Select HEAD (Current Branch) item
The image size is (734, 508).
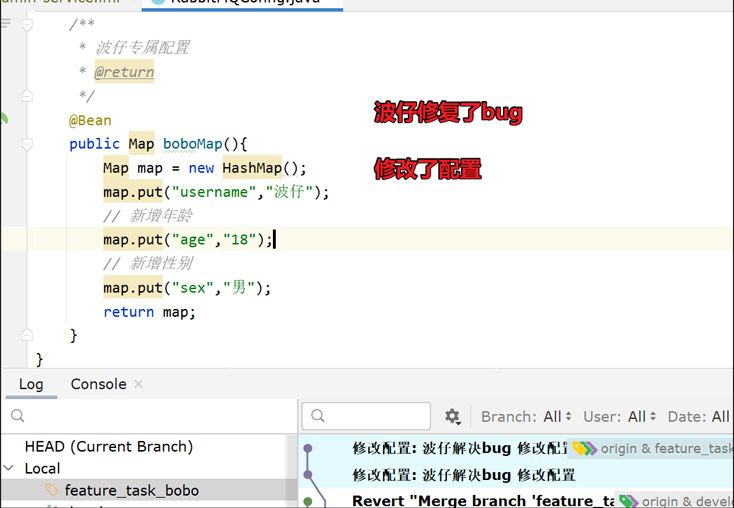click(x=109, y=446)
